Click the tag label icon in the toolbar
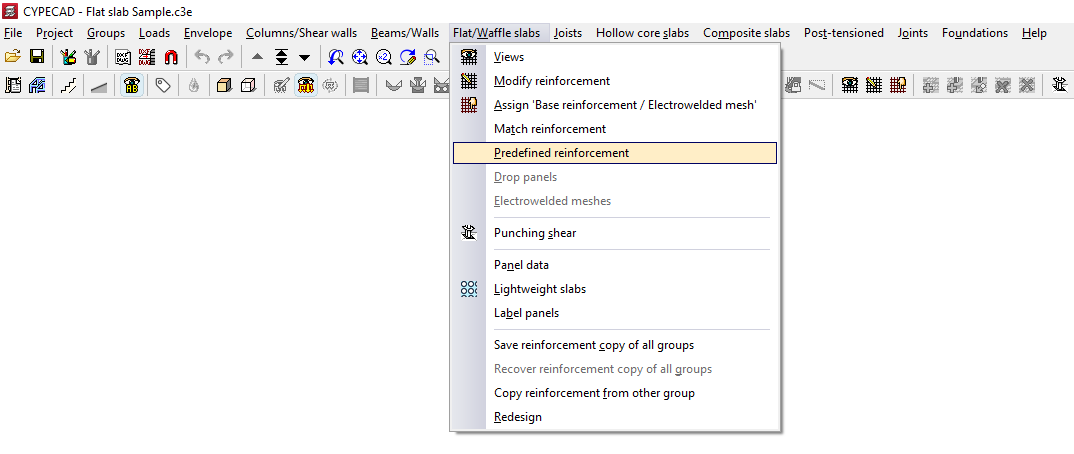This screenshot has height=454, width=1074. click(x=162, y=86)
